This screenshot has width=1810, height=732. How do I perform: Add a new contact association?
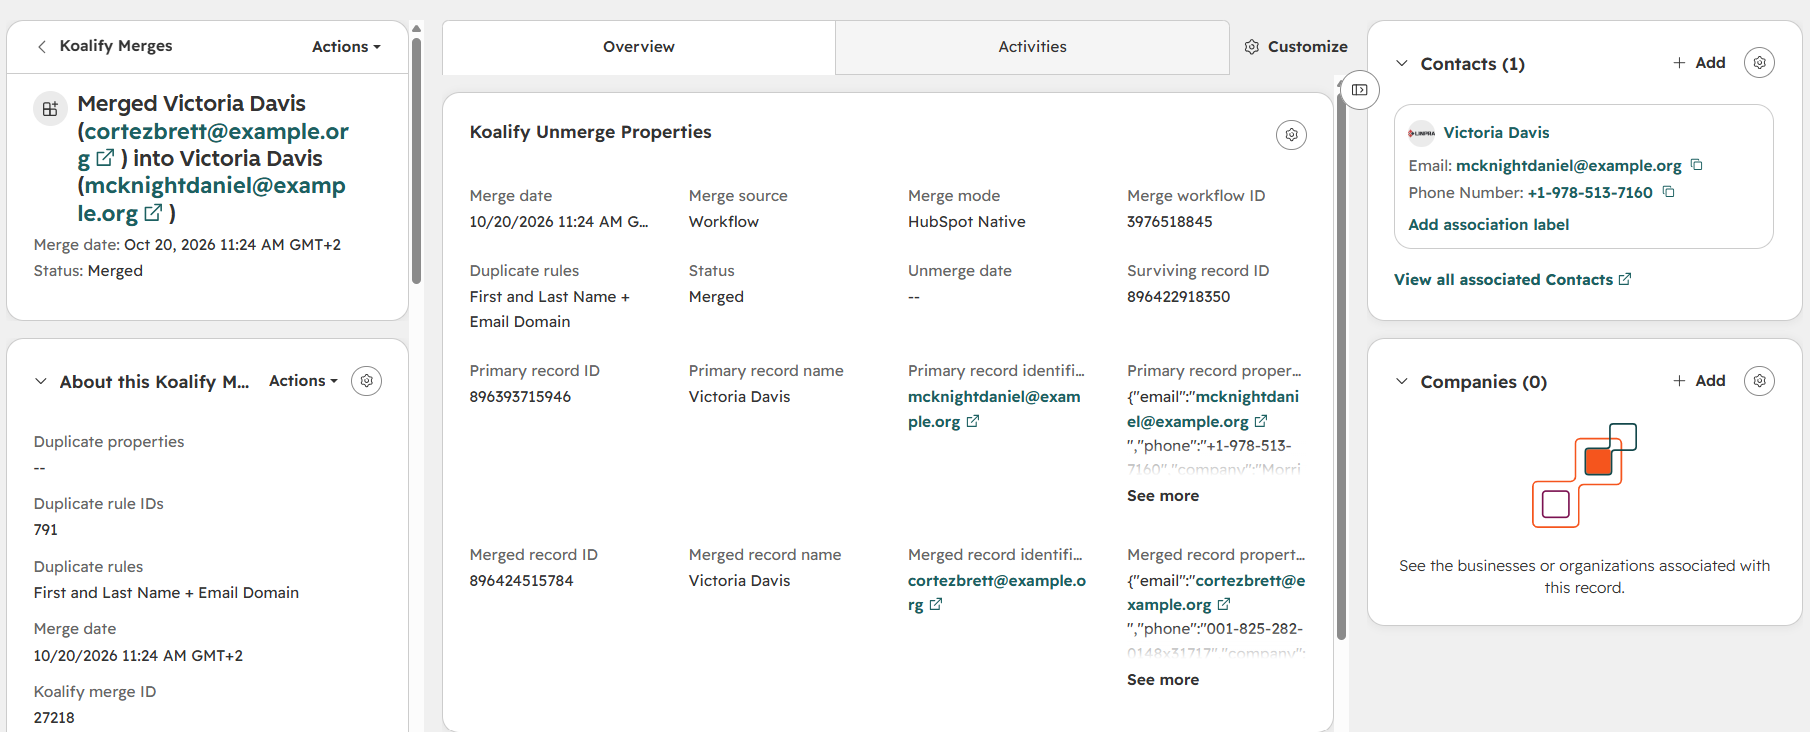click(x=1699, y=63)
